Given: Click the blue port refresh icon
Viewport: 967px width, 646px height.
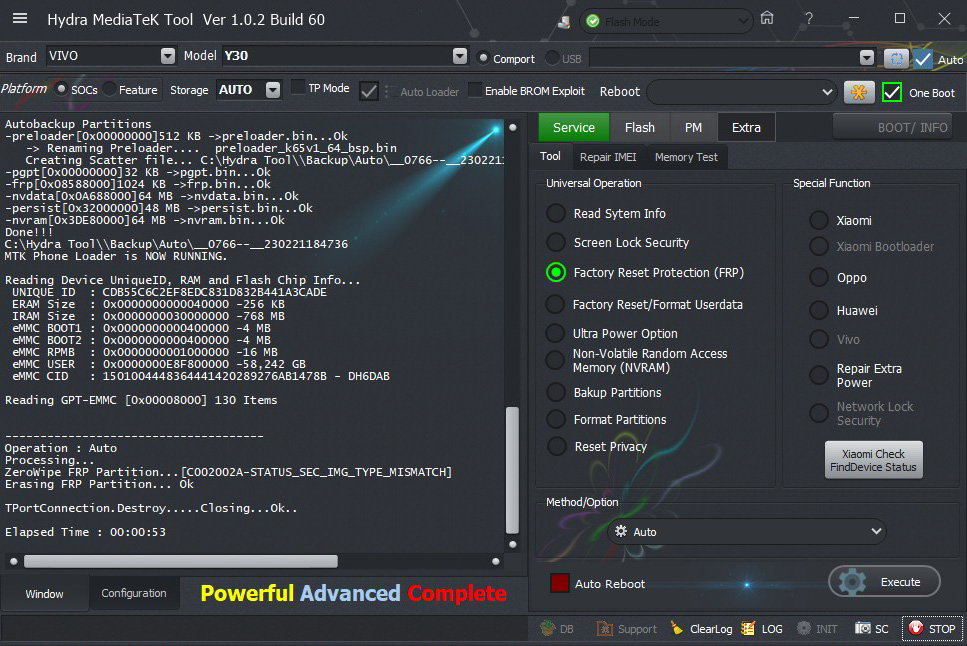Looking at the screenshot, I should [896, 58].
